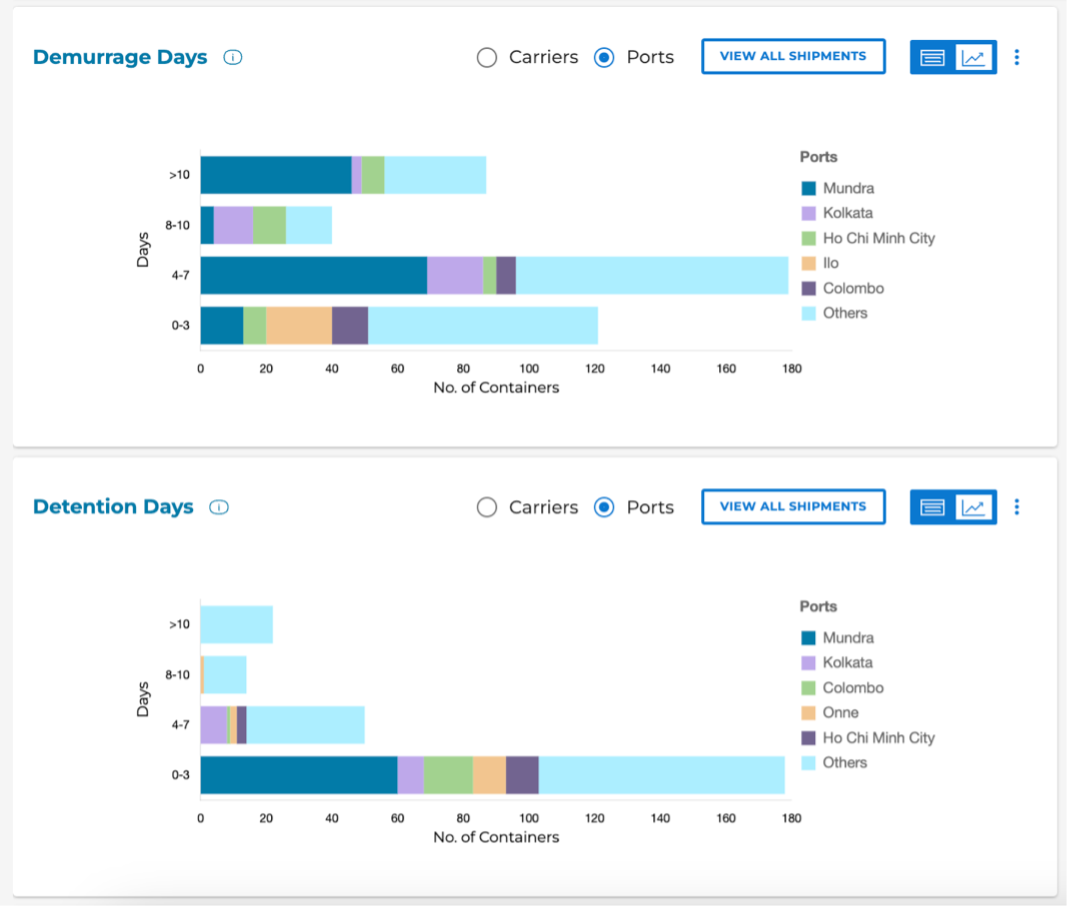Click Others segment of 0-3 detention bar
The height and width of the screenshot is (910, 1069).
pos(660,774)
